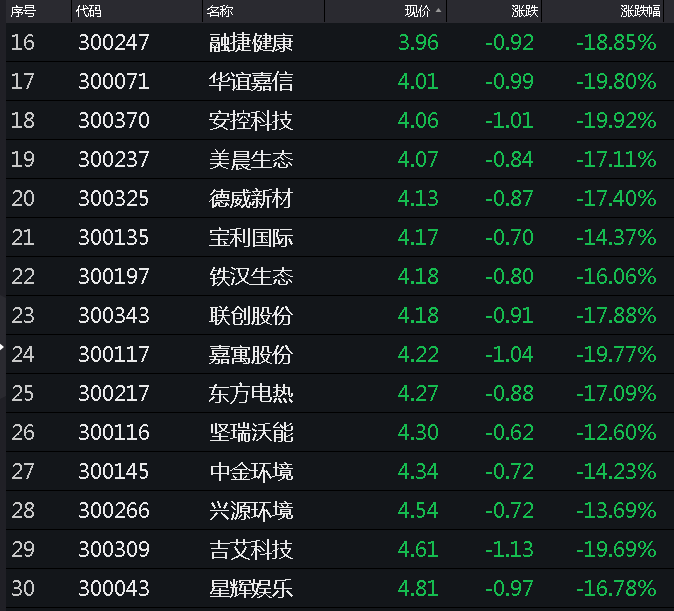Click change percent -14.37%

coord(616,237)
